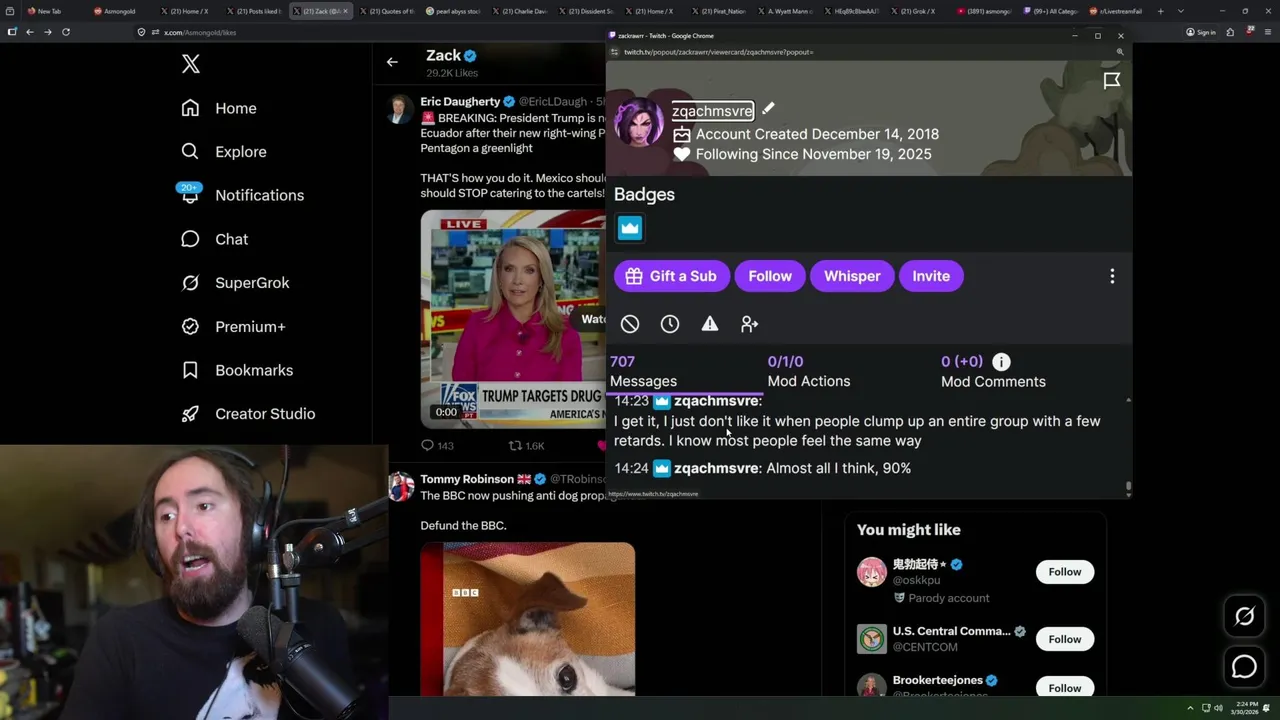Play the Fox News video thumbnail

(x=513, y=318)
